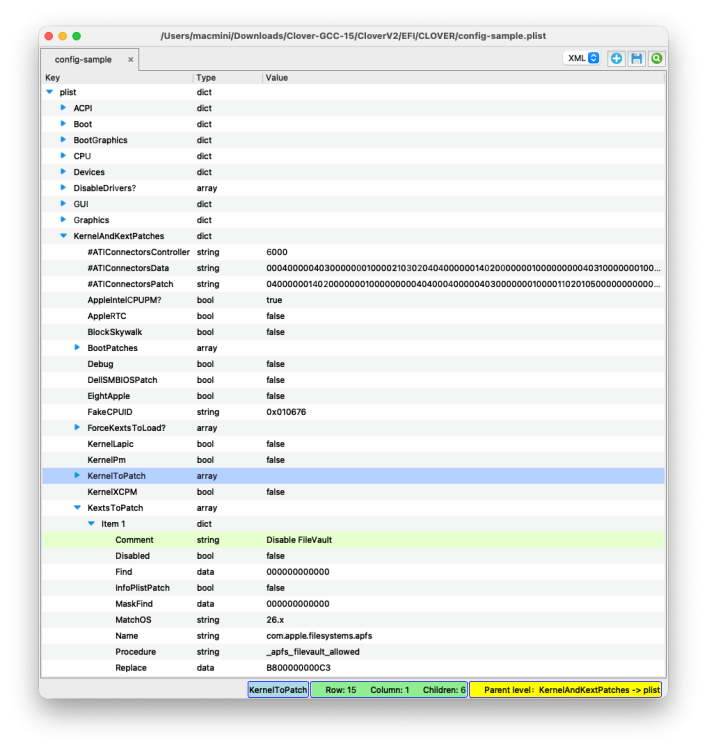Select the Disabled key in Item 1
Image resolution: width=707 pixels, height=750 pixels.
[133, 556]
